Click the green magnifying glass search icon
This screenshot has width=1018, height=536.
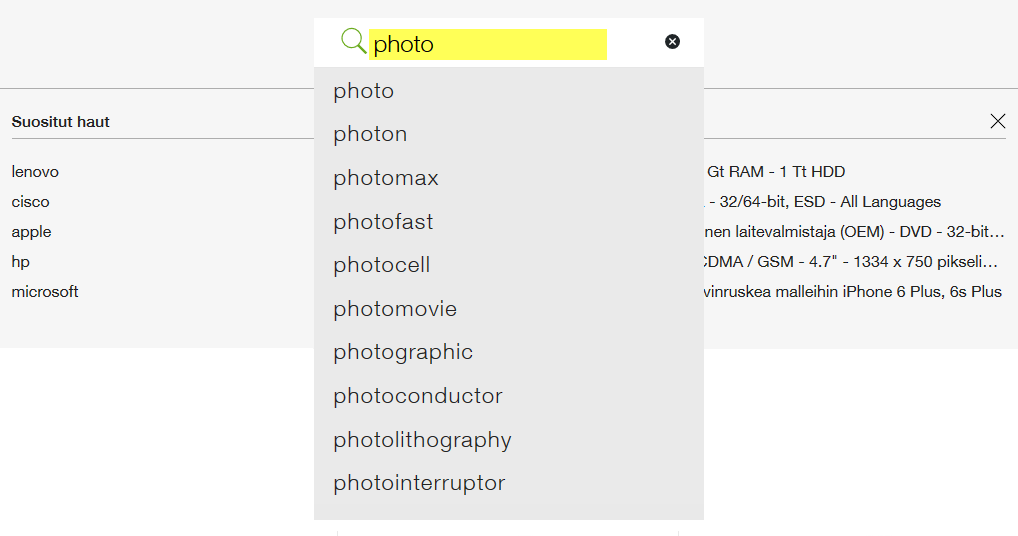(353, 42)
